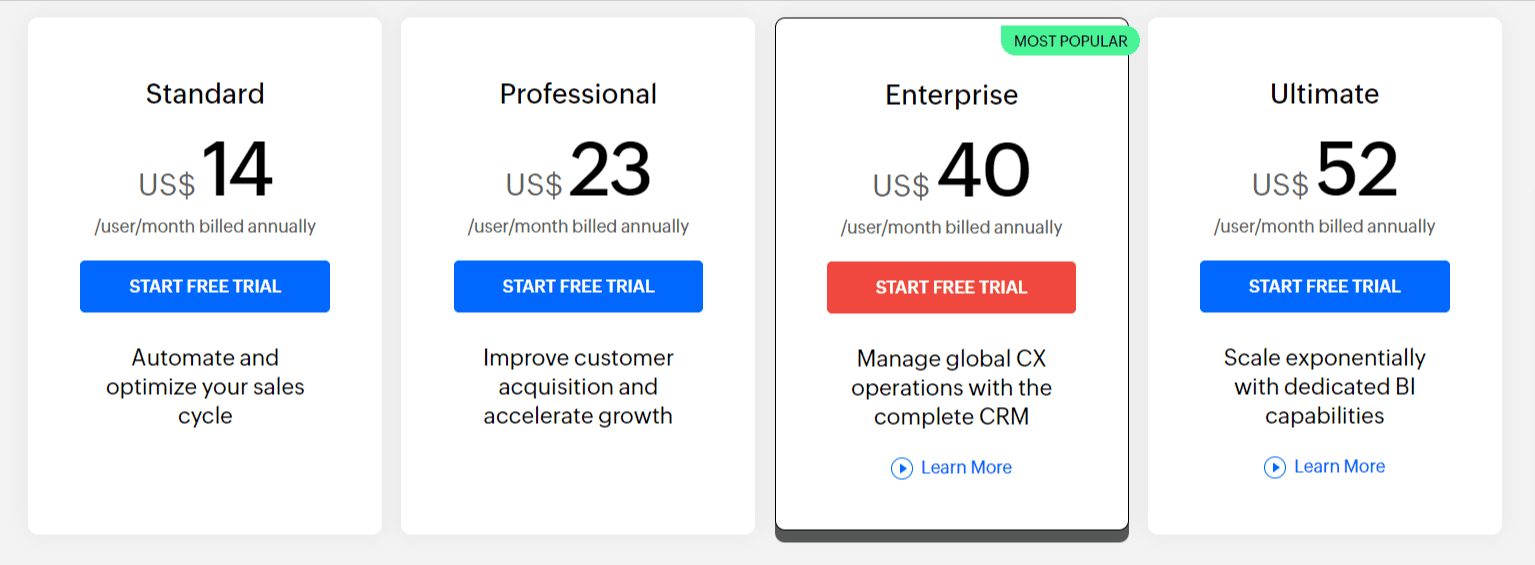Click 'Improve customer acquisition and accelerate growth' text
The width and height of the screenshot is (1535, 565).
pos(578,387)
